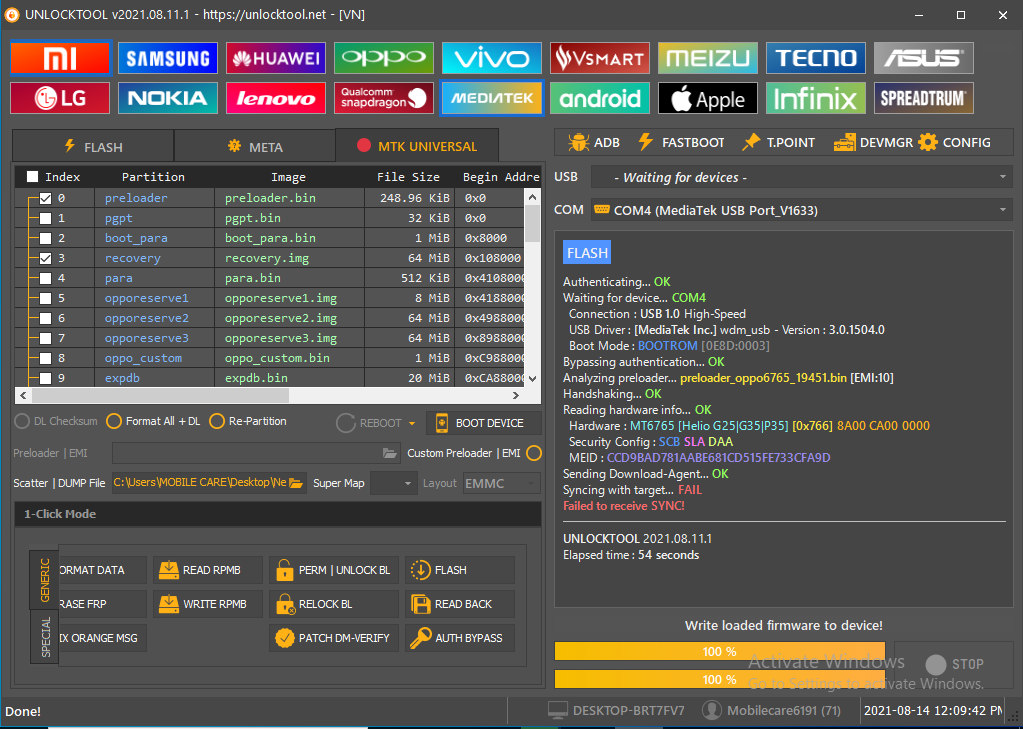Image resolution: width=1023 pixels, height=729 pixels.
Task: Select the Qualcomm Snapdragon tile
Action: coord(384,98)
